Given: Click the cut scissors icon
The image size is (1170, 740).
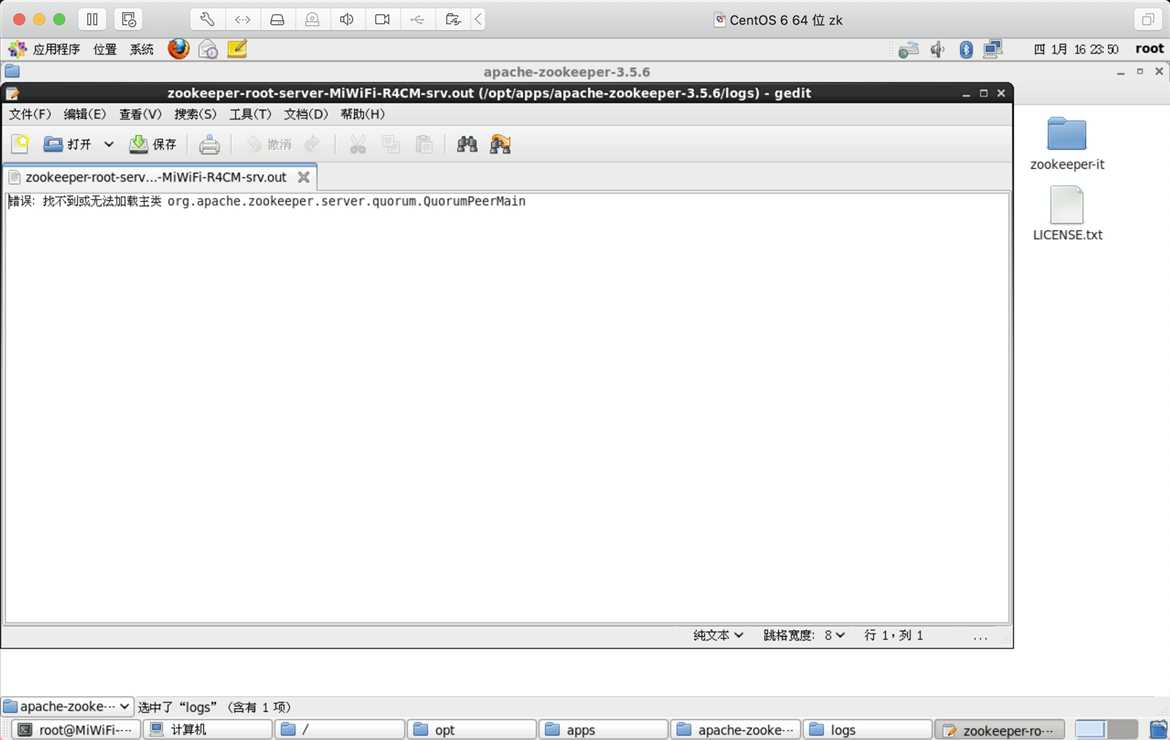Looking at the screenshot, I should tap(357, 144).
